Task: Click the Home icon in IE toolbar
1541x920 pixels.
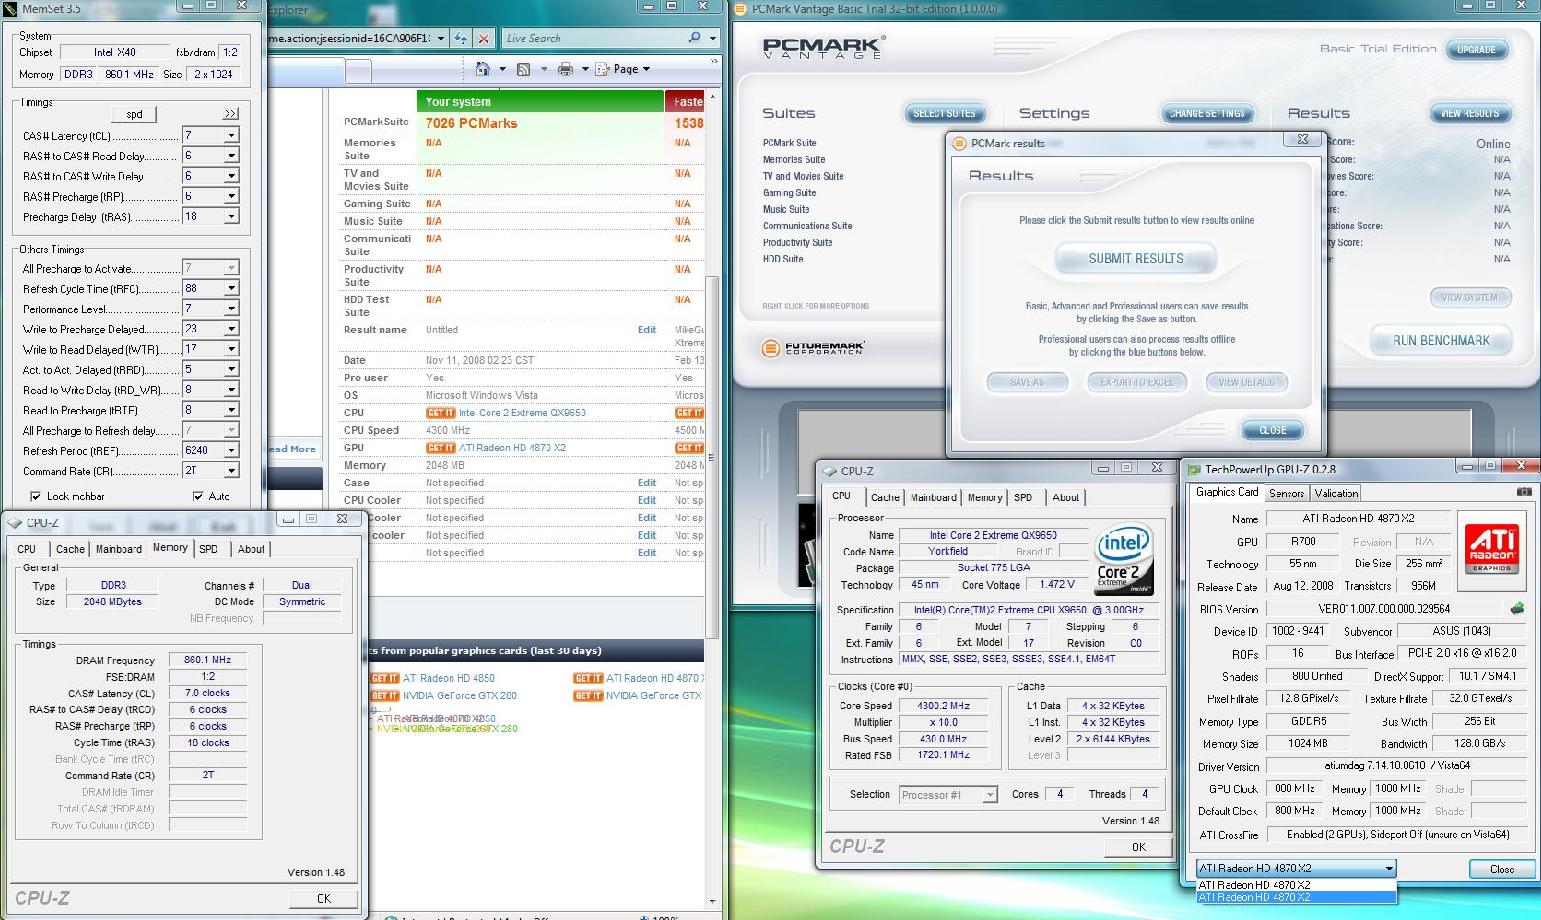Action: tap(483, 69)
